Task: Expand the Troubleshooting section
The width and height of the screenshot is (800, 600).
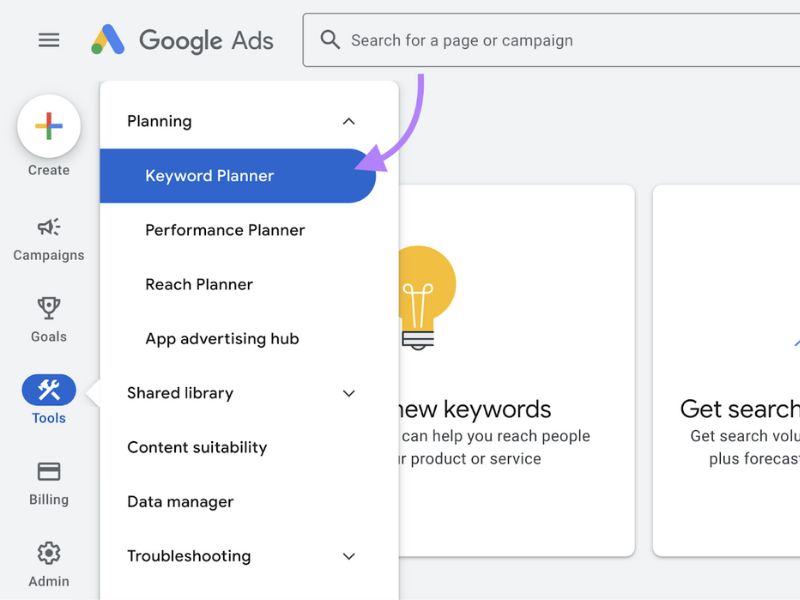Action: 349,556
